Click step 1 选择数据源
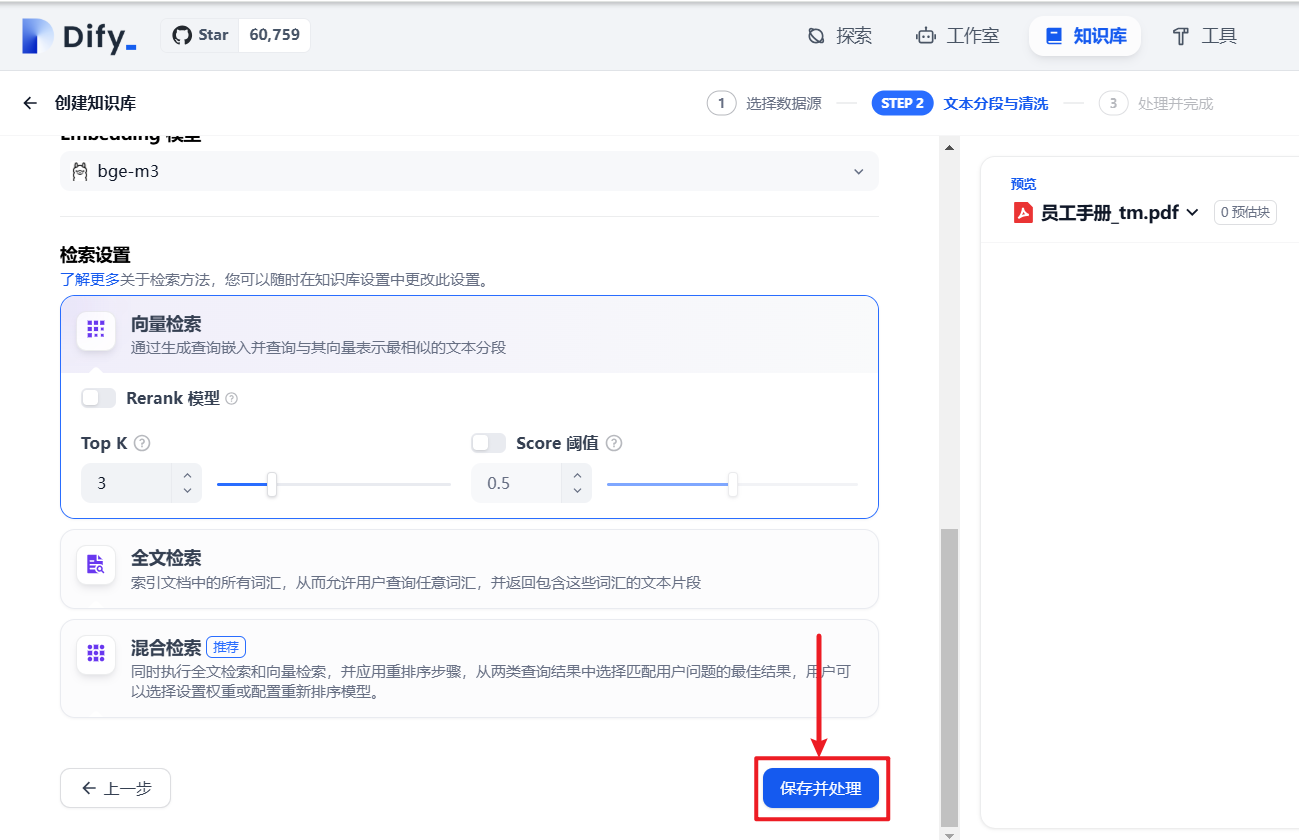 click(764, 103)
